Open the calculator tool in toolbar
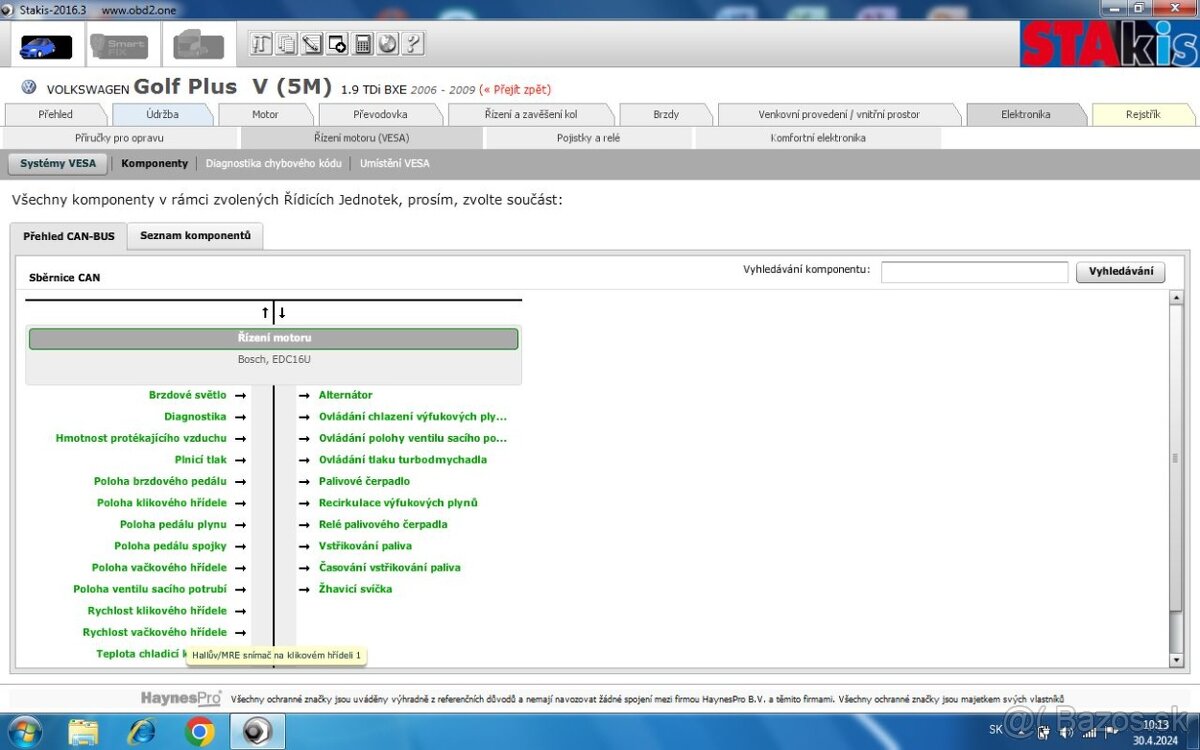The height and width of the screenshot is (750, 1200). 363,44
